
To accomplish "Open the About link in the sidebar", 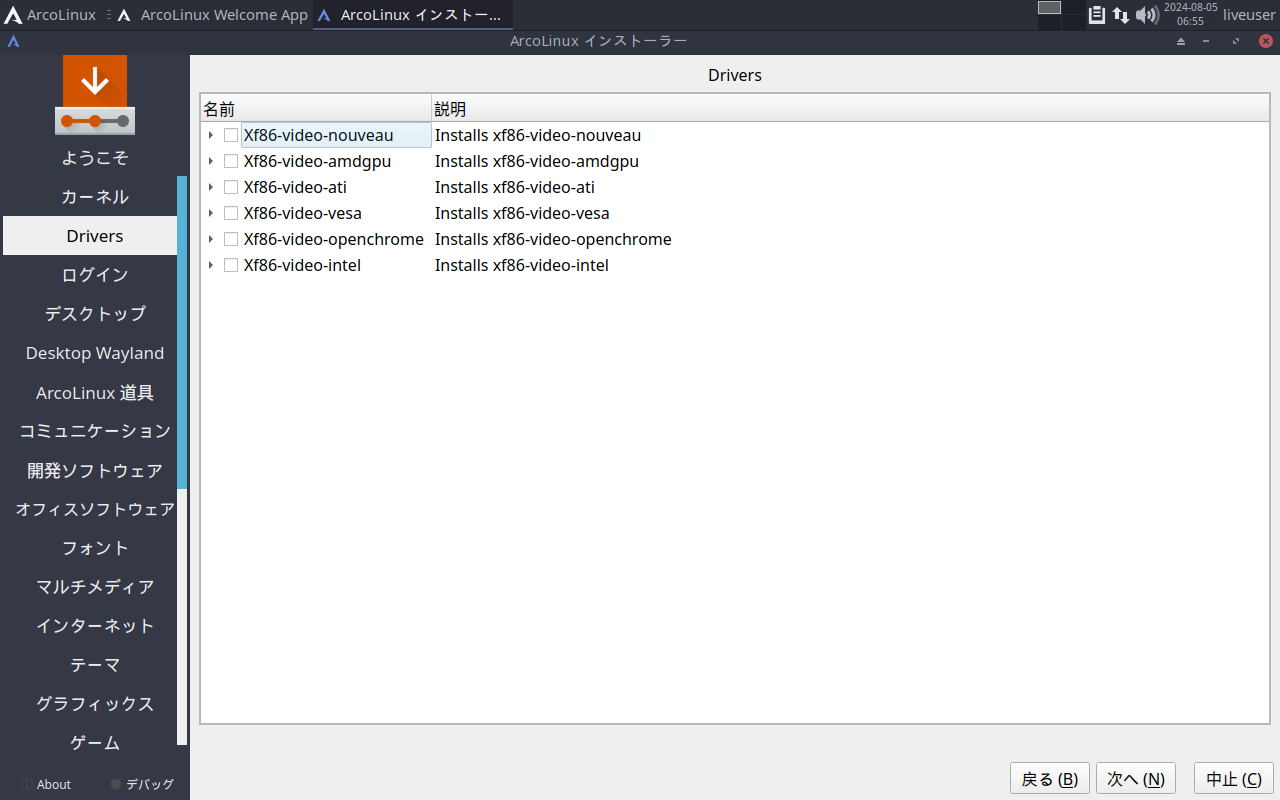I will pos(54,785).
